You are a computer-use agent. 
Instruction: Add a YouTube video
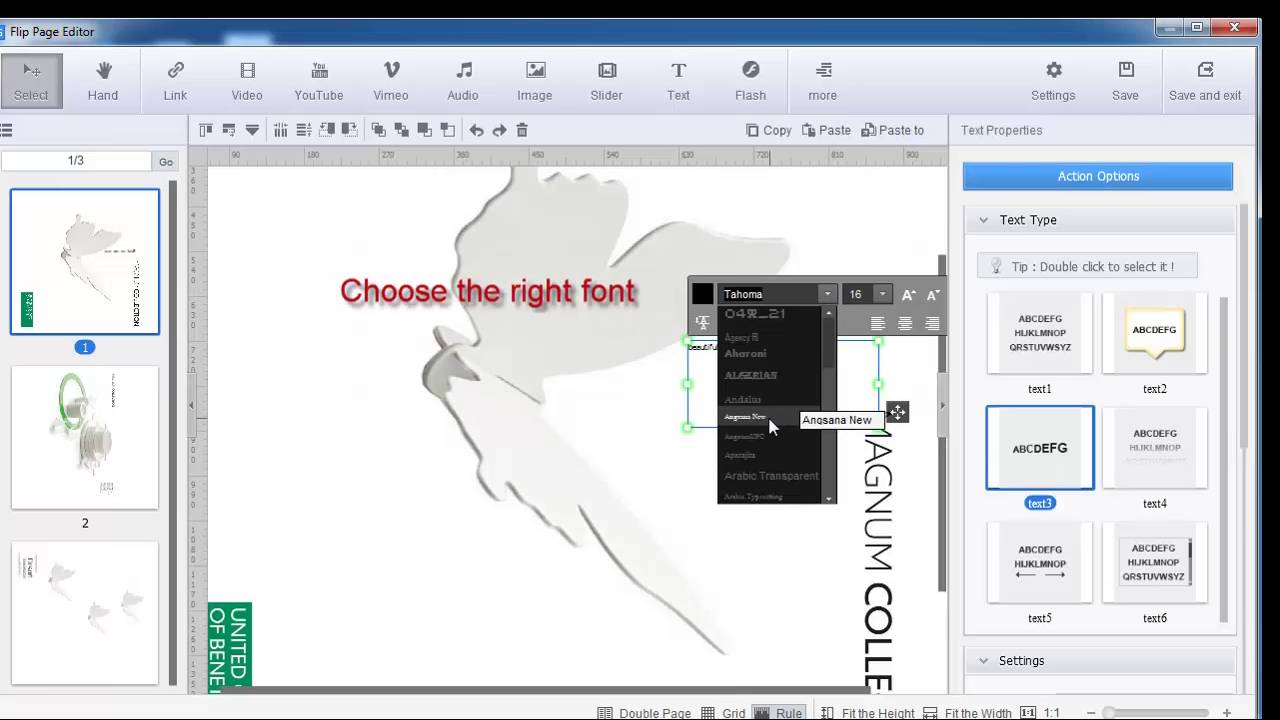[319, 81]
